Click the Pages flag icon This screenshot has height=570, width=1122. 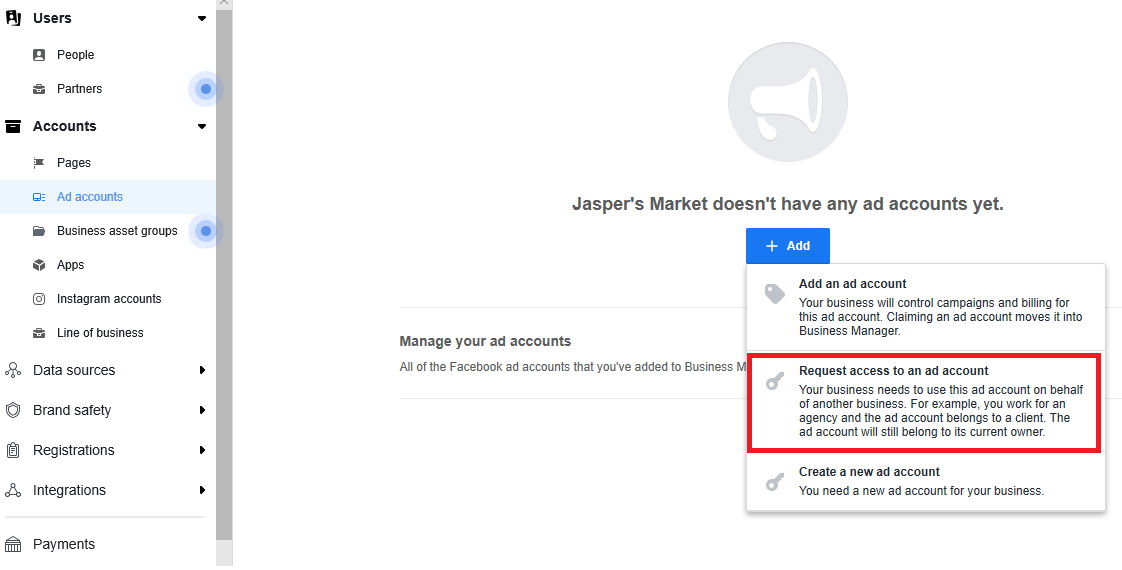coord(39,163)
